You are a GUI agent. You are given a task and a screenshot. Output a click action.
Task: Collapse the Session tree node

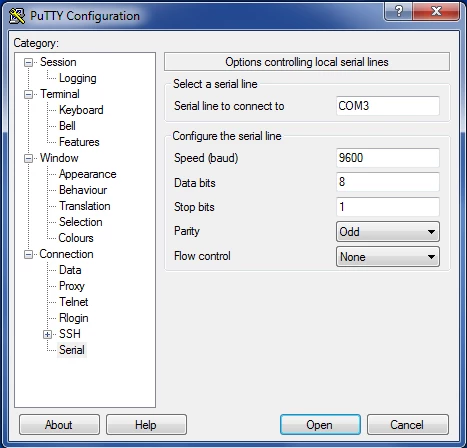pos(29,62)
